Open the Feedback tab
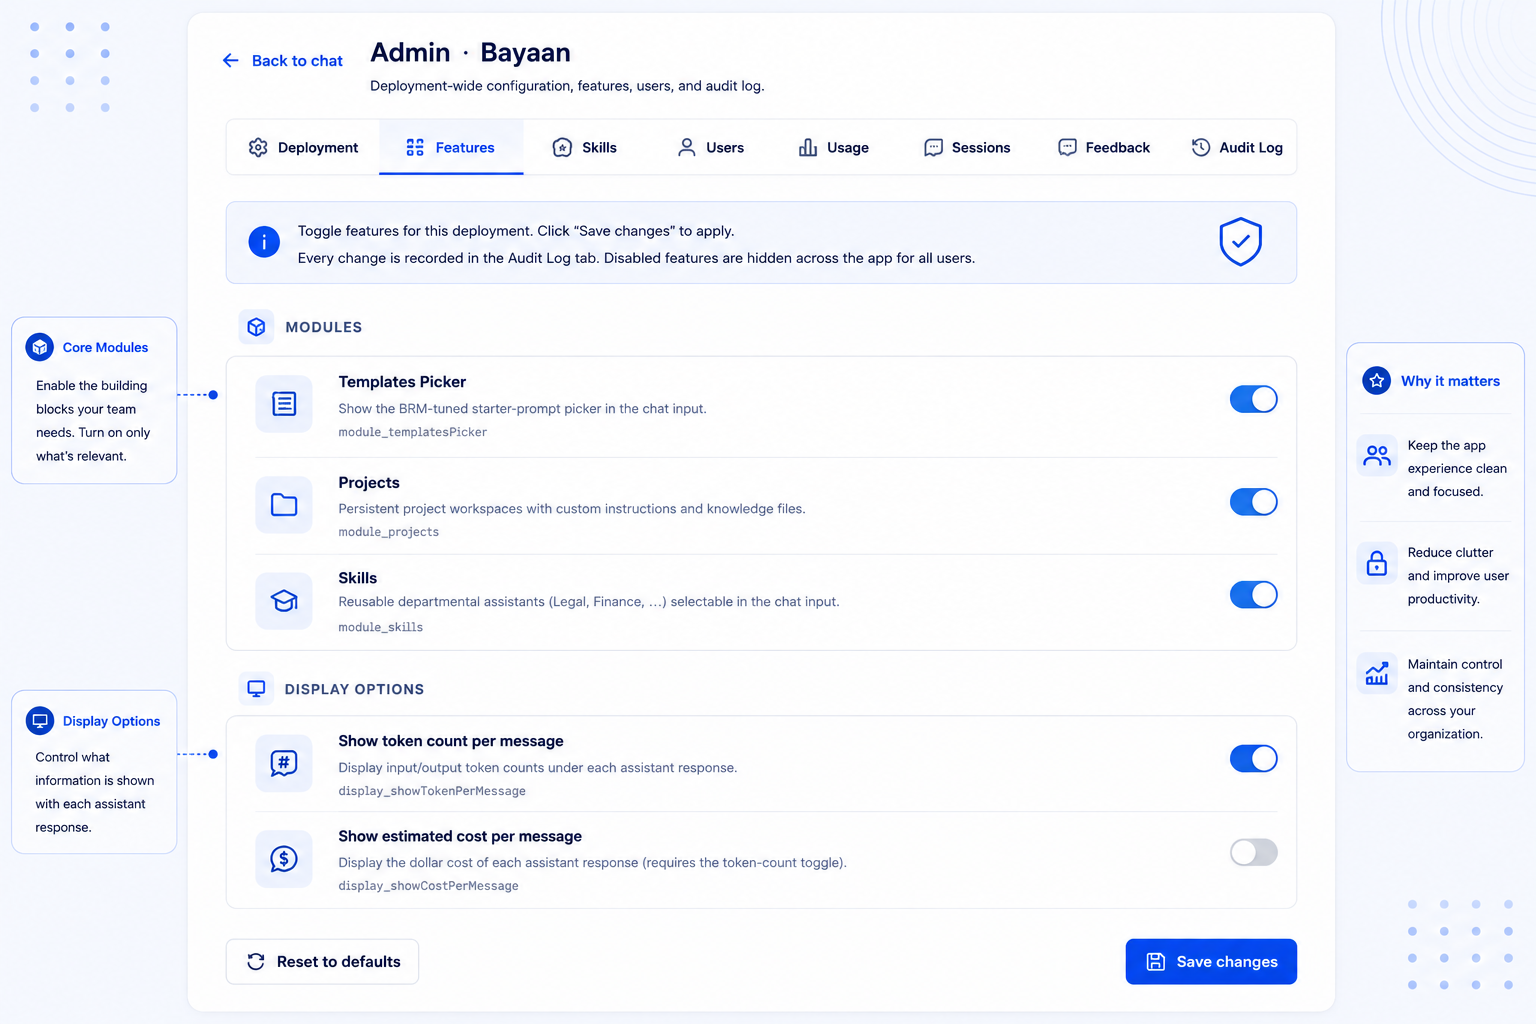Viewport: 1536px width, 1024px height. point(1104,147)
